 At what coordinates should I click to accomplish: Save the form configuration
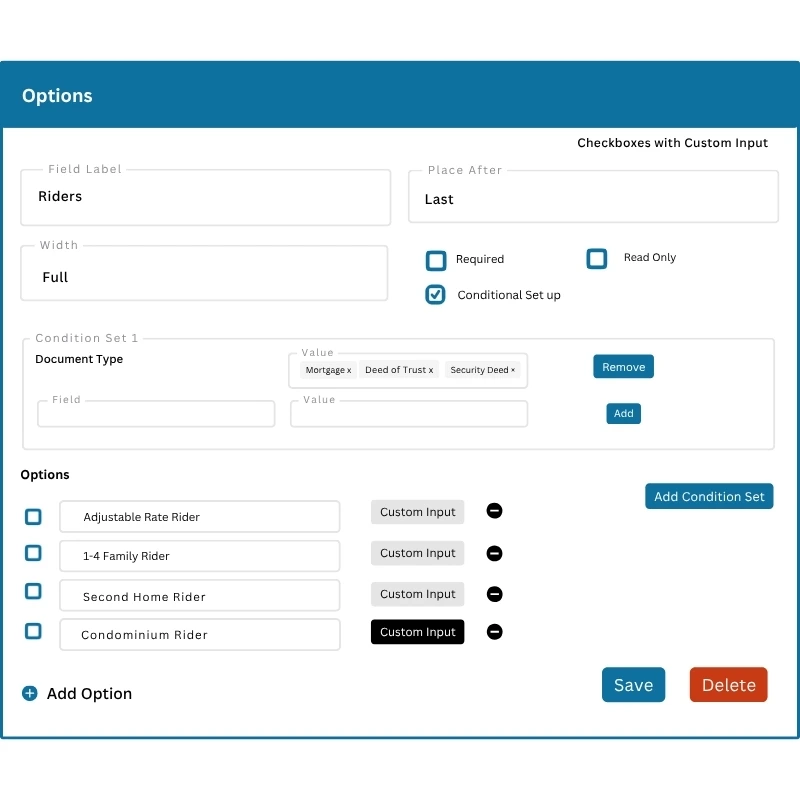(x=633, y=685)
